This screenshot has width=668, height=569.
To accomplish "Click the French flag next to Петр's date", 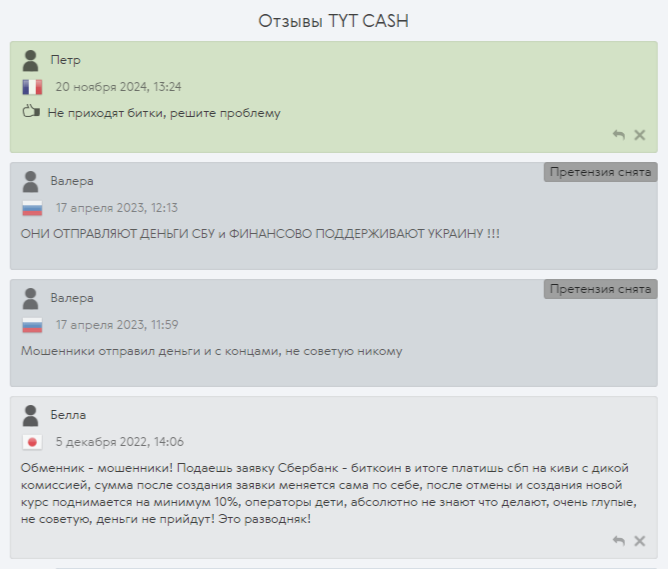I will click(x=32, y=87).
